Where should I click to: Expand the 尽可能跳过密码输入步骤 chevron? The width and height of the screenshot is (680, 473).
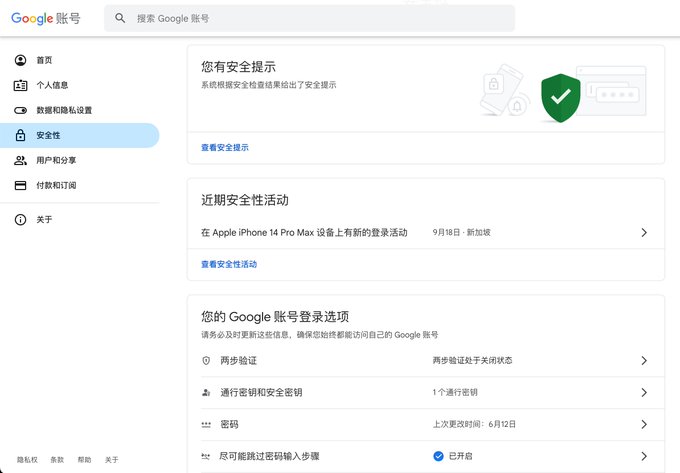644,456
